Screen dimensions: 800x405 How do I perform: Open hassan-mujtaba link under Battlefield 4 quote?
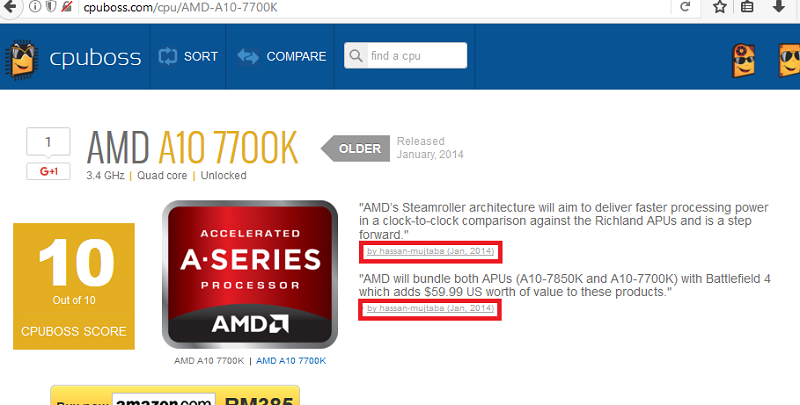[430, 308]
